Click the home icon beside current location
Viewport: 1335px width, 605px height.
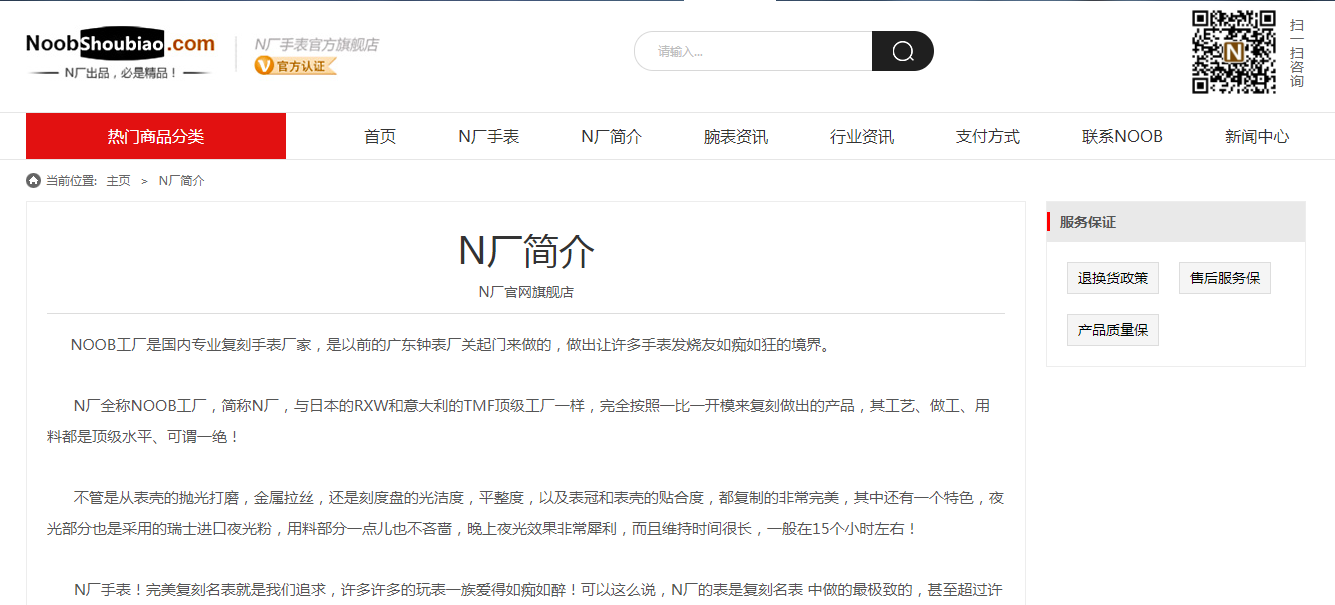coord(33,181)
